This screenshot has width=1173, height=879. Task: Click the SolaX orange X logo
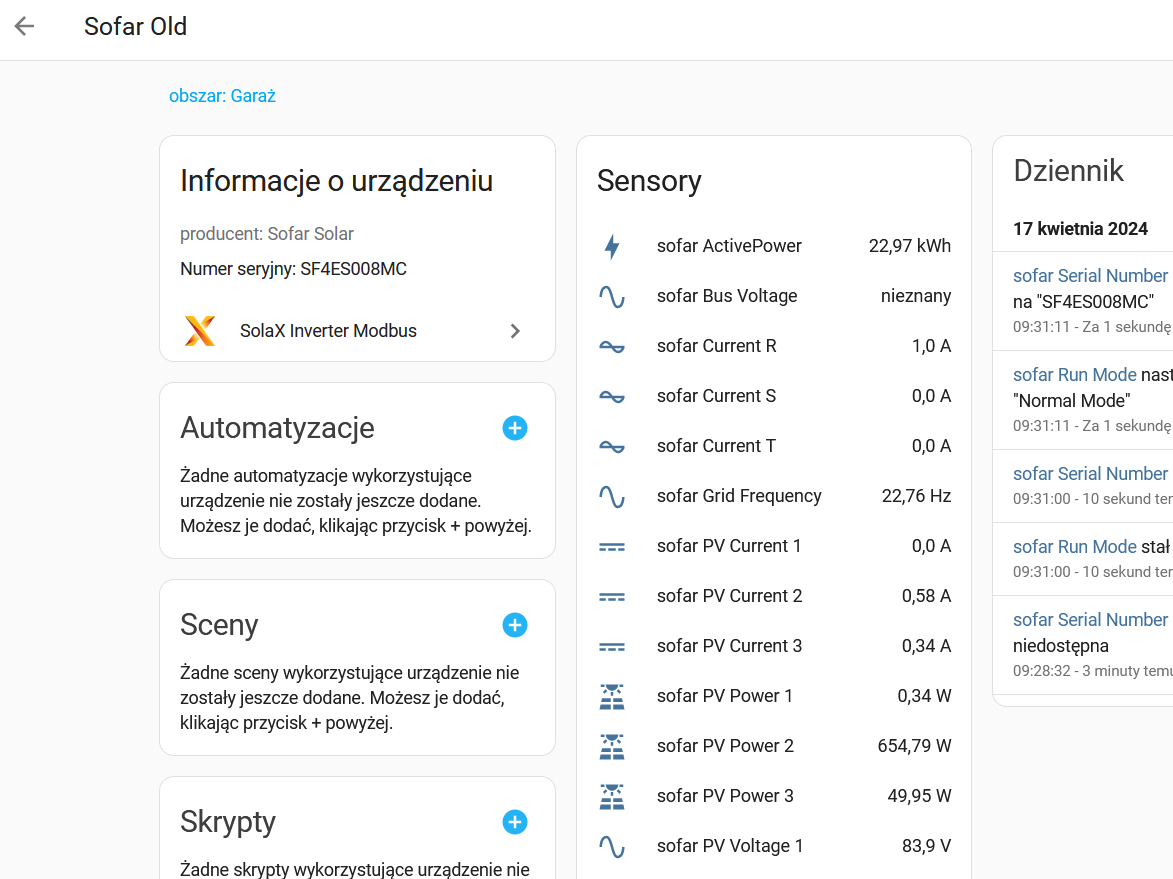(x=200, y=331)
